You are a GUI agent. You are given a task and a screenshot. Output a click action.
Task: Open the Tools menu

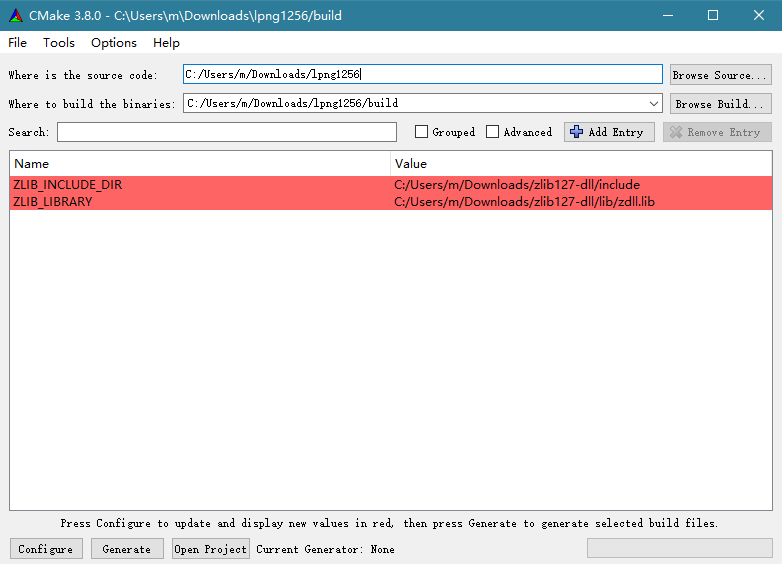tap(59, 42)
